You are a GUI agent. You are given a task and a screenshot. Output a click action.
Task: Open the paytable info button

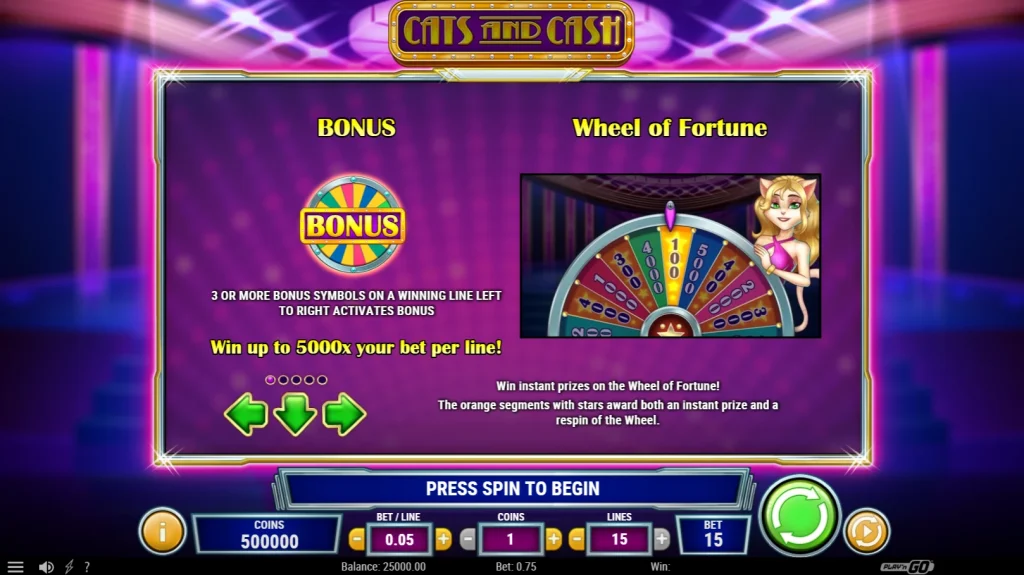coord(162,531)
